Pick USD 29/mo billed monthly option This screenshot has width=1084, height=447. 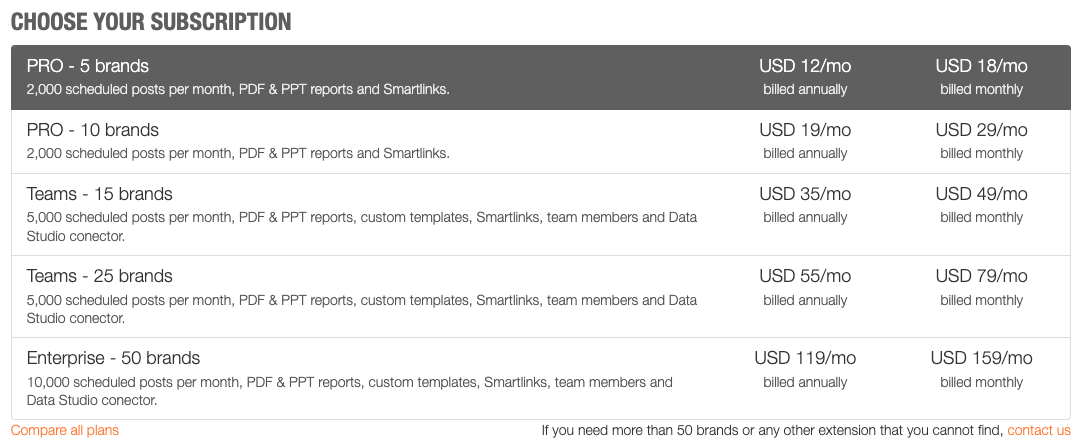(x=981, y=140)
